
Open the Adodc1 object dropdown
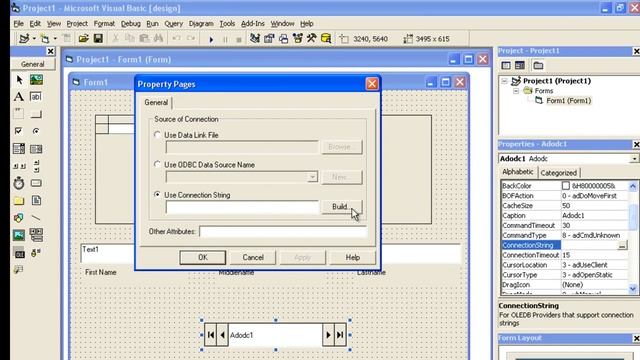634,159
